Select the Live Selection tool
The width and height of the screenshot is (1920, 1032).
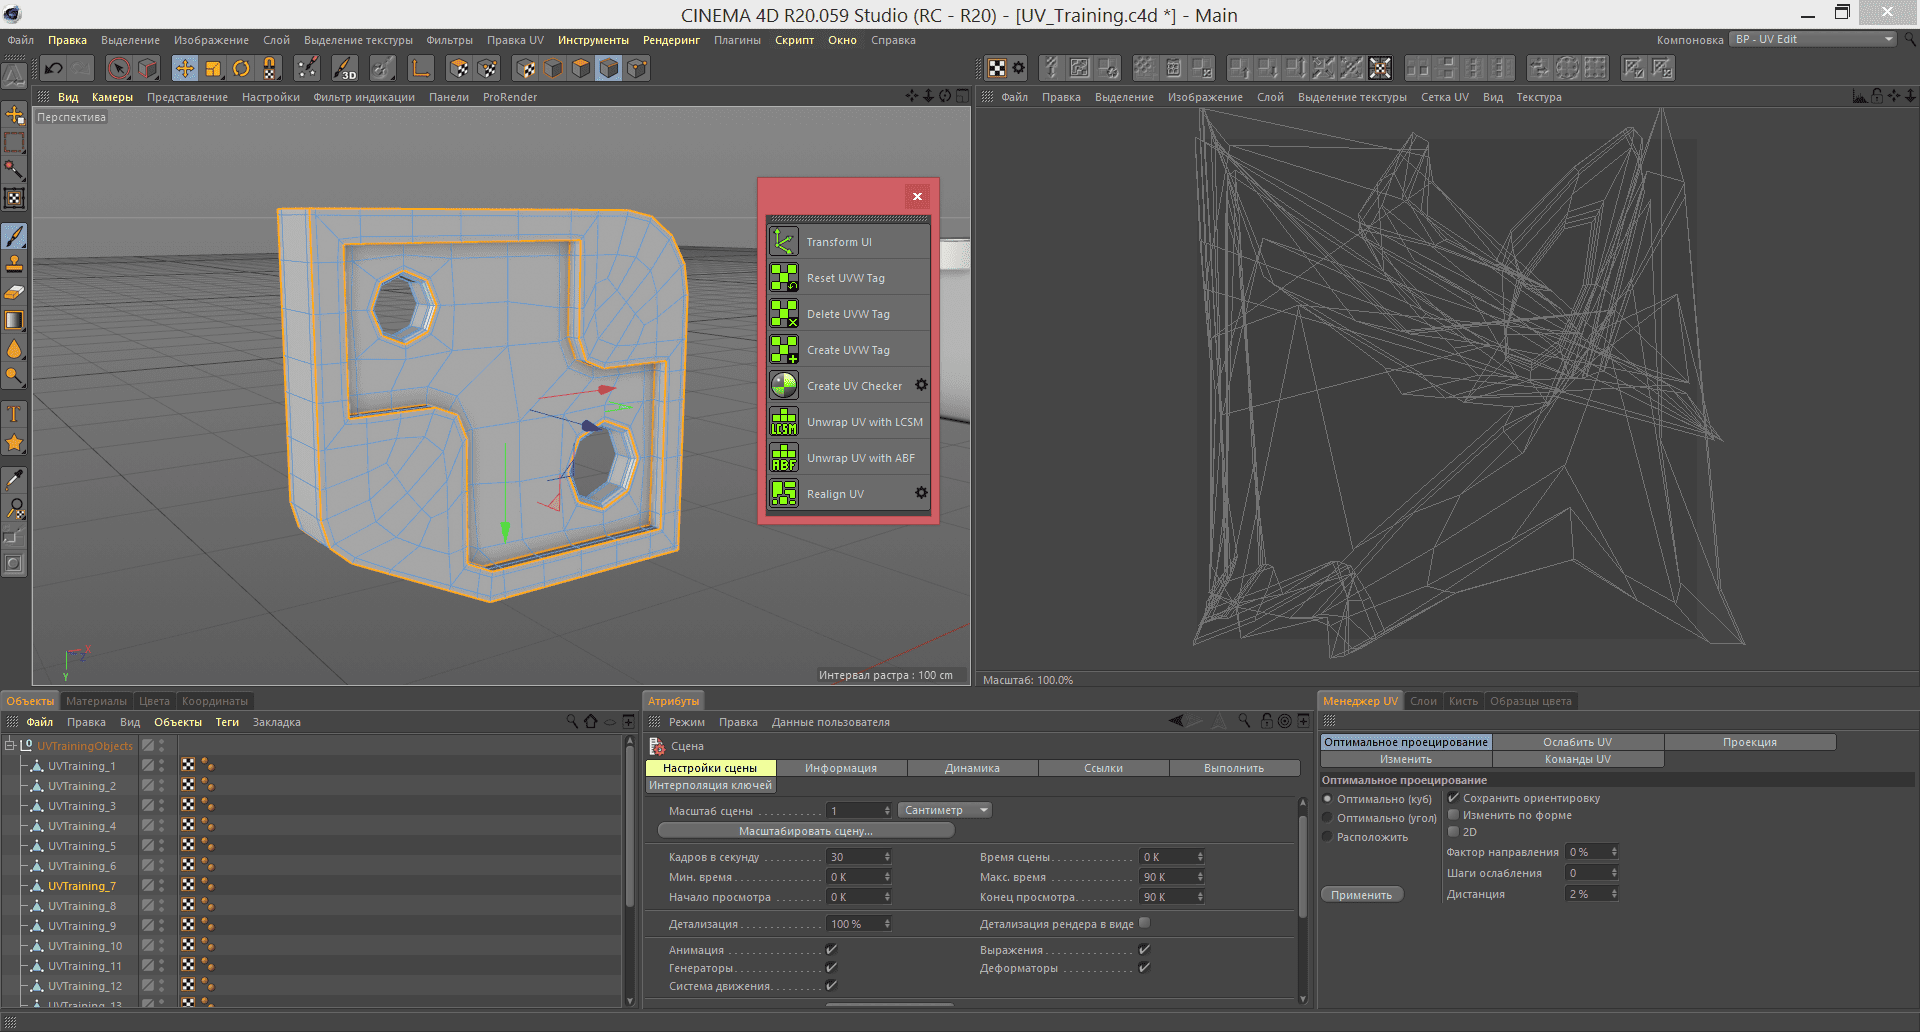click(x=119, y=68)
